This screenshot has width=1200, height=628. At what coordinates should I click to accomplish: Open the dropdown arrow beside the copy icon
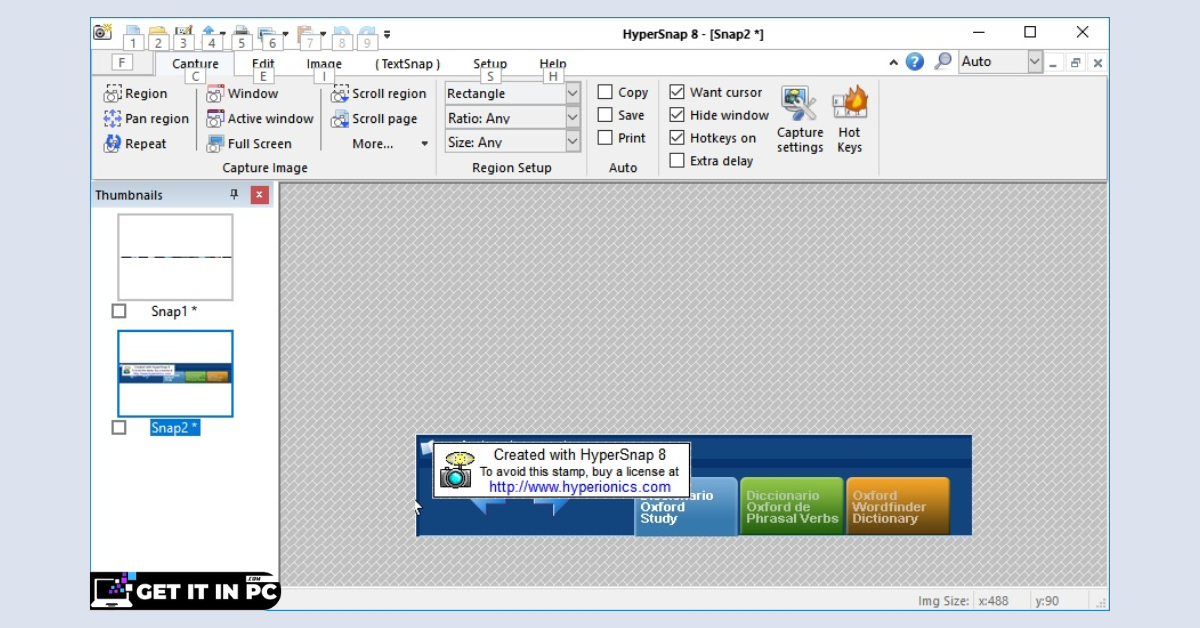tap(284, 34)
